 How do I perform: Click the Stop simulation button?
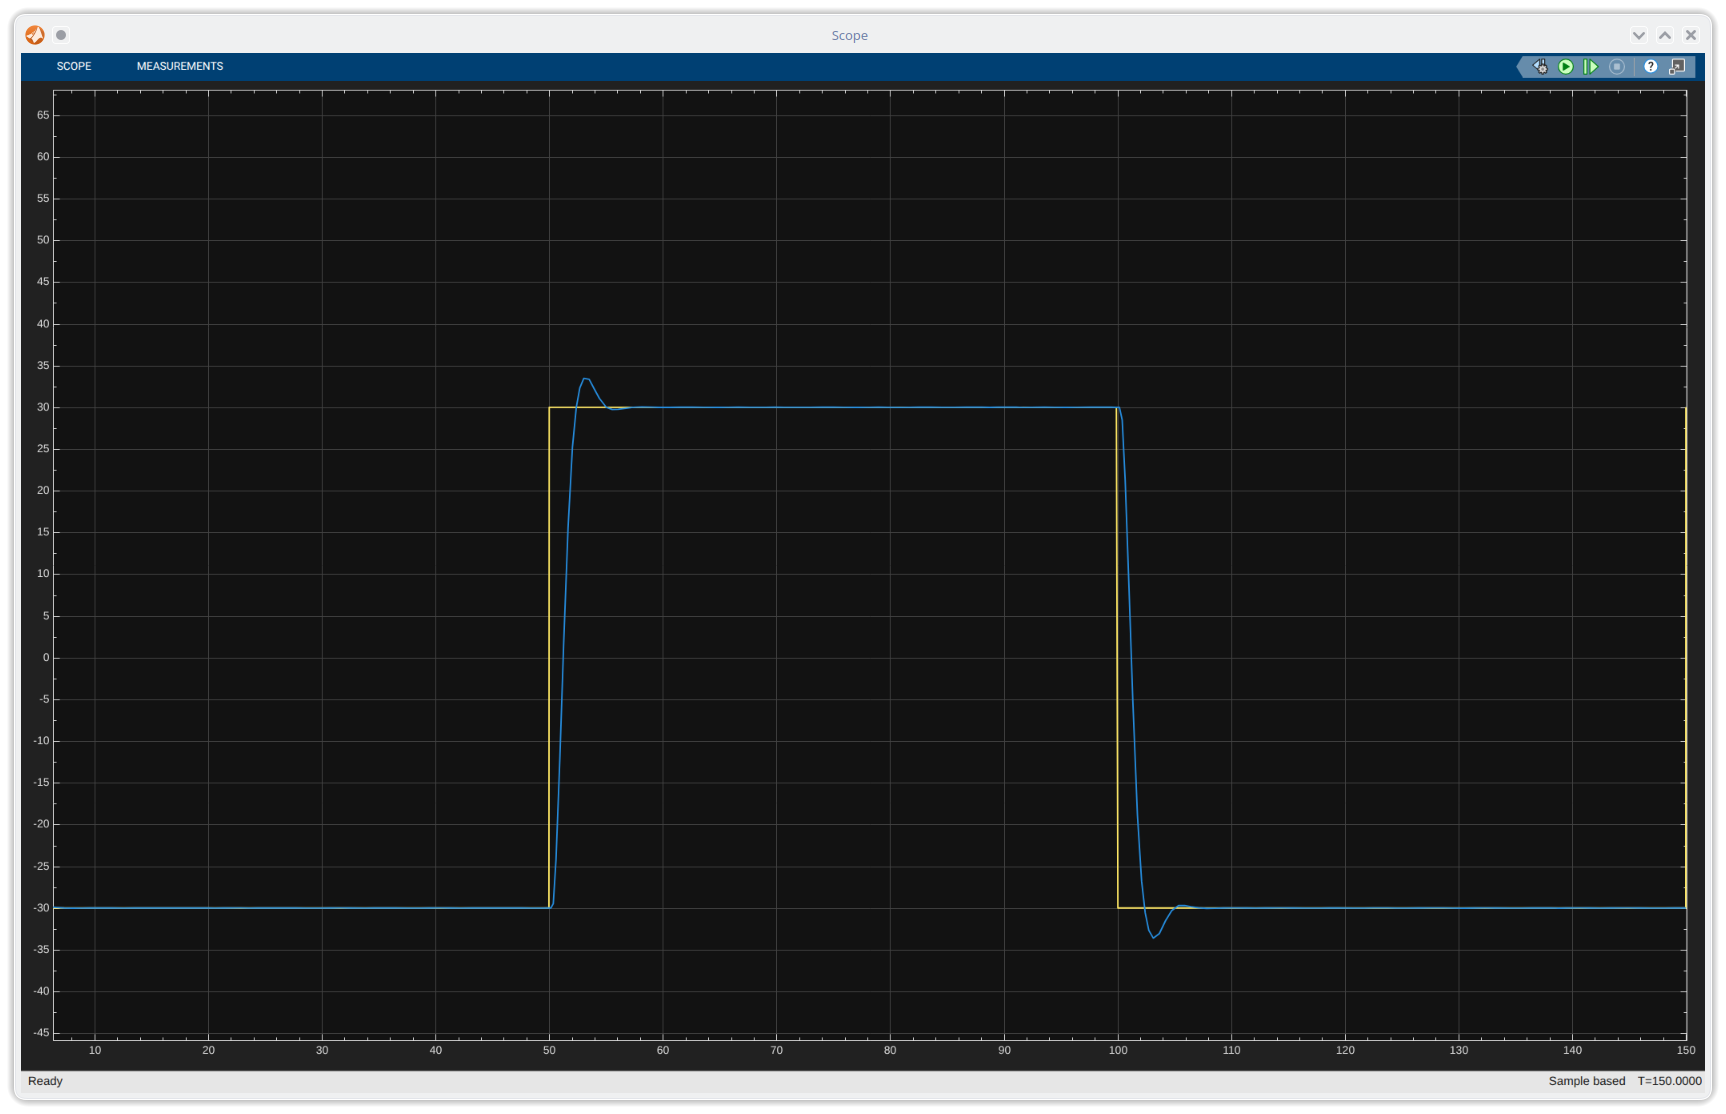tap(1617, 67)
